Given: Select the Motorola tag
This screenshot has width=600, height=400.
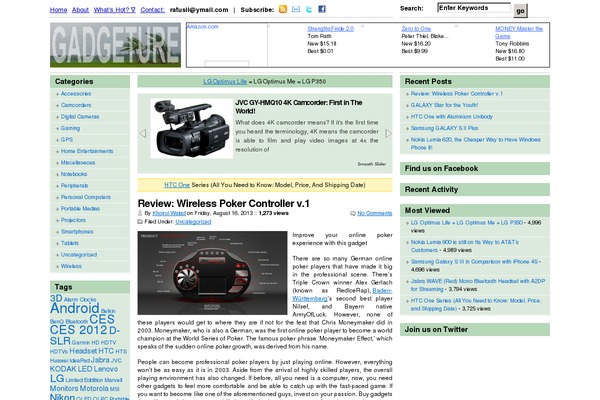Looking at the screenshot, I should pos(94,389).
